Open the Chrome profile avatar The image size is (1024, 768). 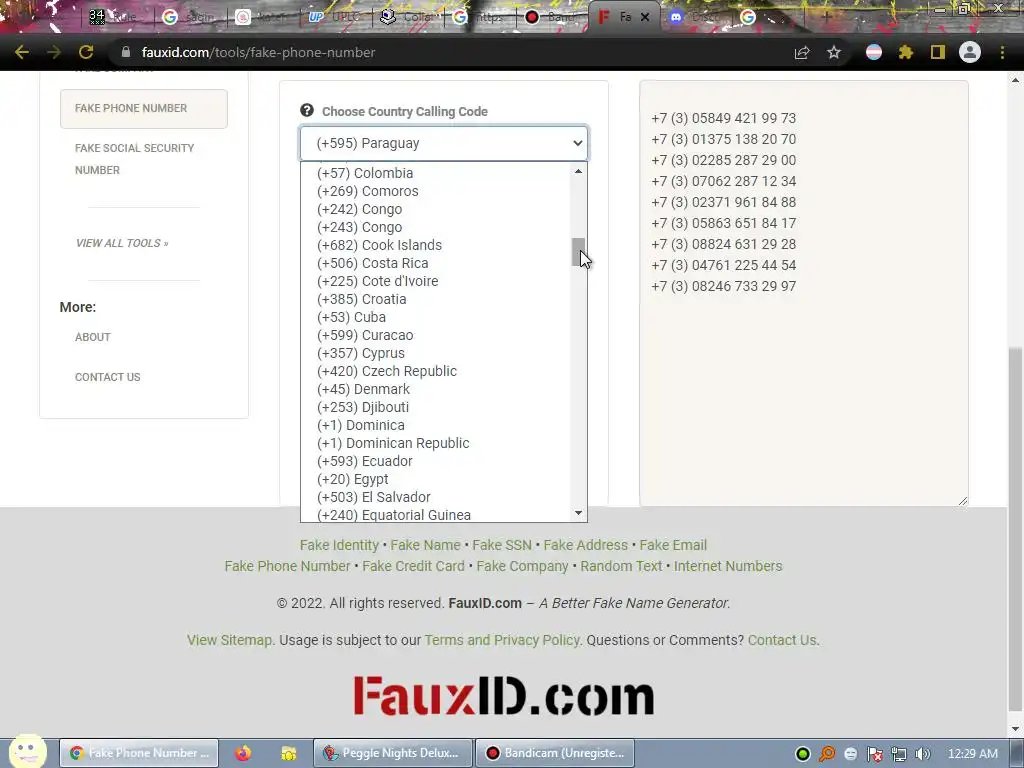[970, 52]
